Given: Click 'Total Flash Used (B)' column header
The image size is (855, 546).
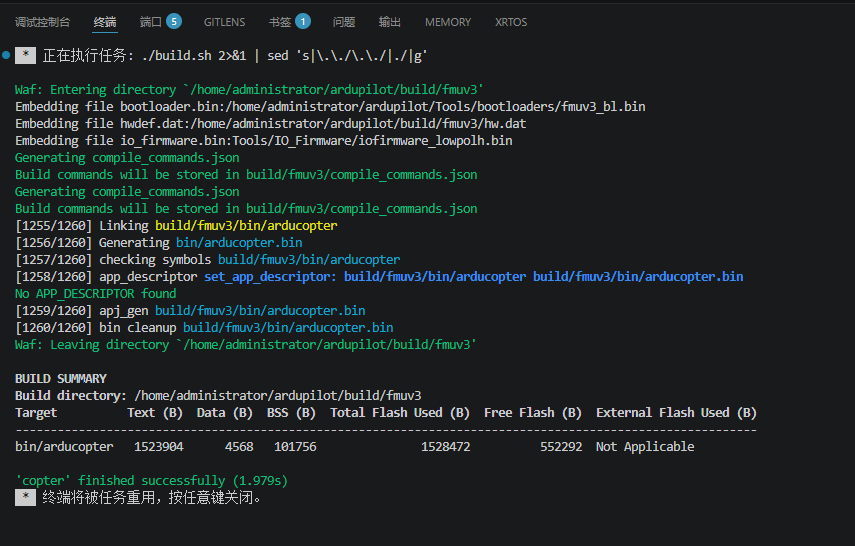Looking at the screenshot, I should click(x=400, y=412).
